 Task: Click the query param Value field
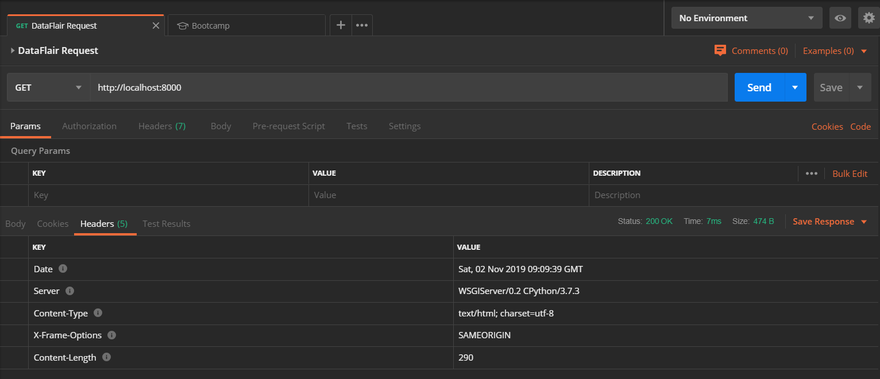click(449, 195)
